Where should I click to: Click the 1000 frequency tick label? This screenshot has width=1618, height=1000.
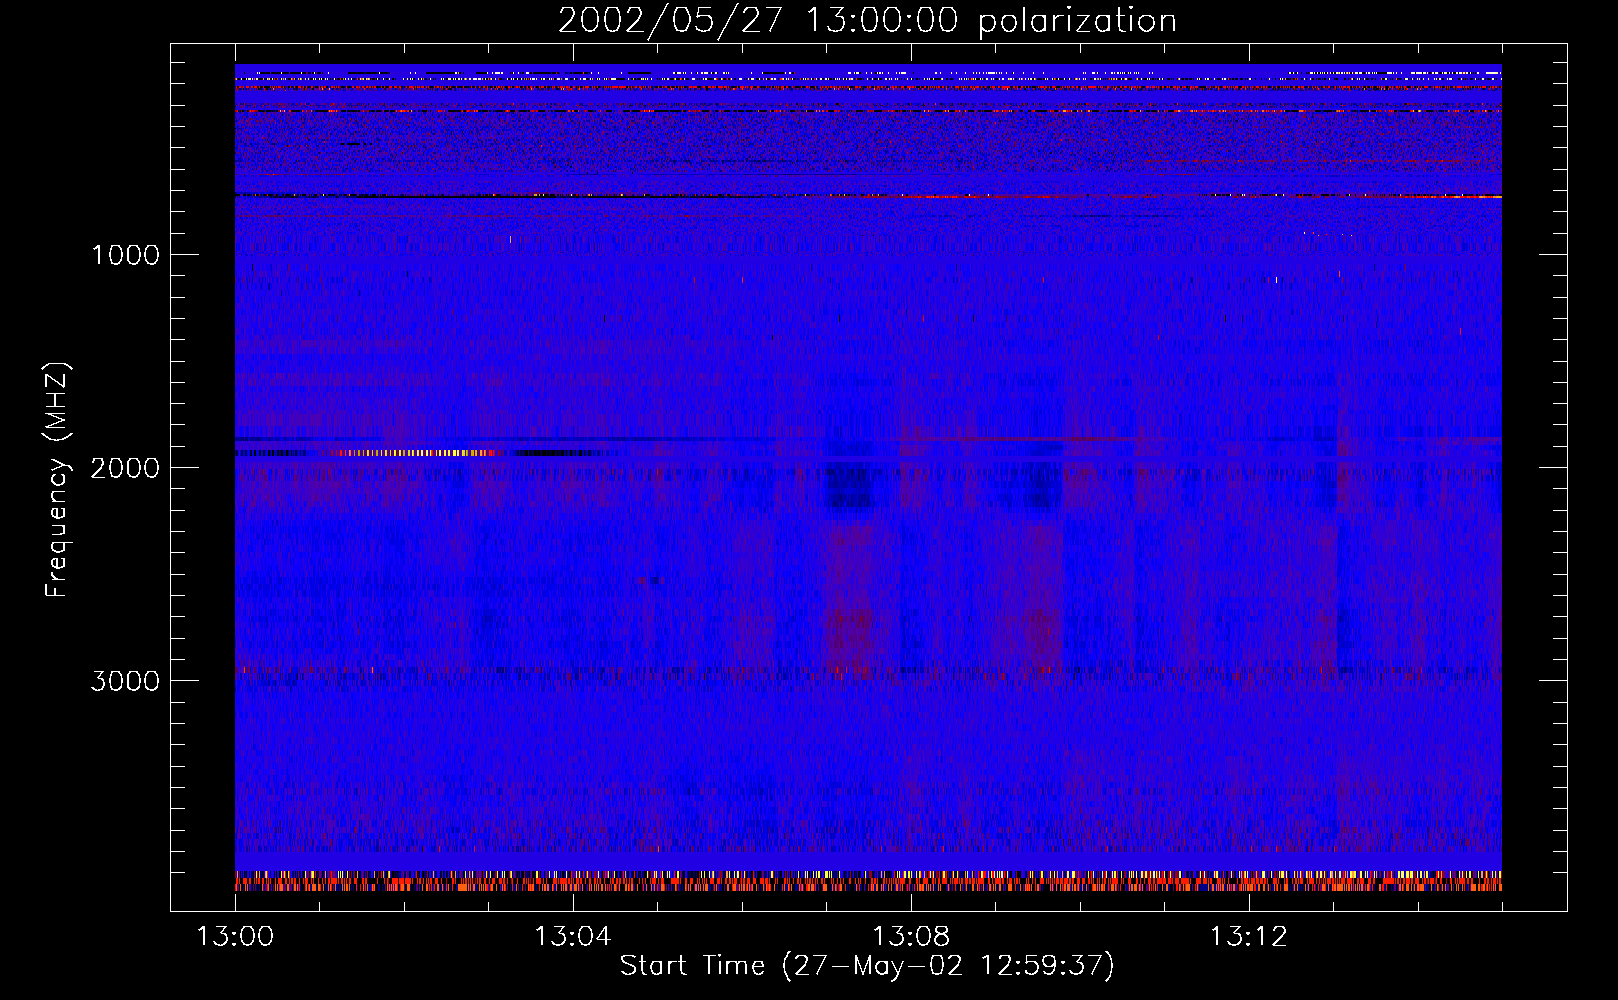tap(126, 255)
